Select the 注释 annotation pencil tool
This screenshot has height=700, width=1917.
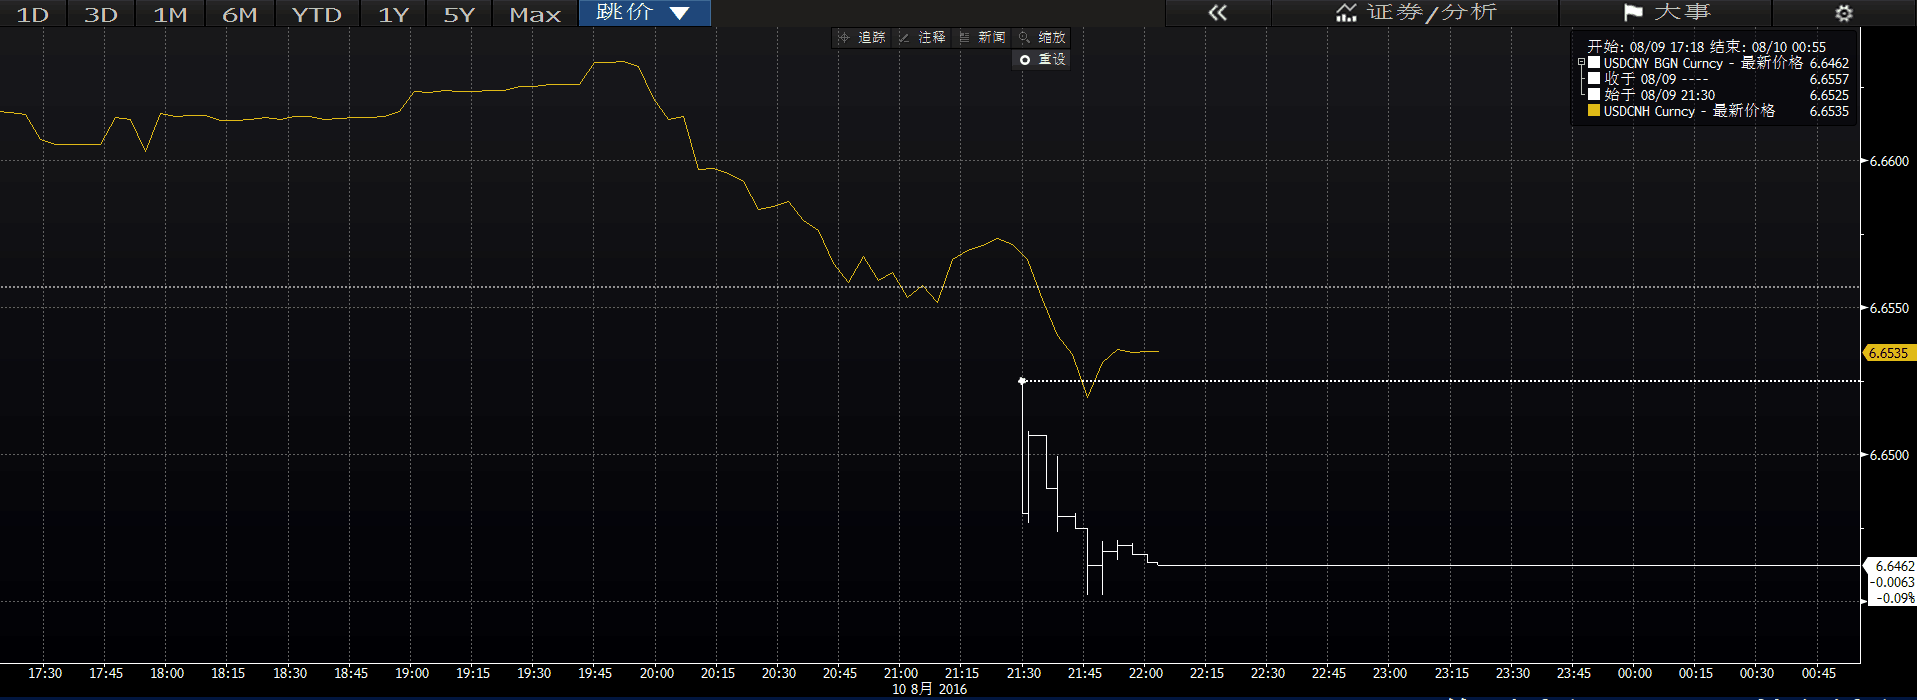[x=922, y=37]
